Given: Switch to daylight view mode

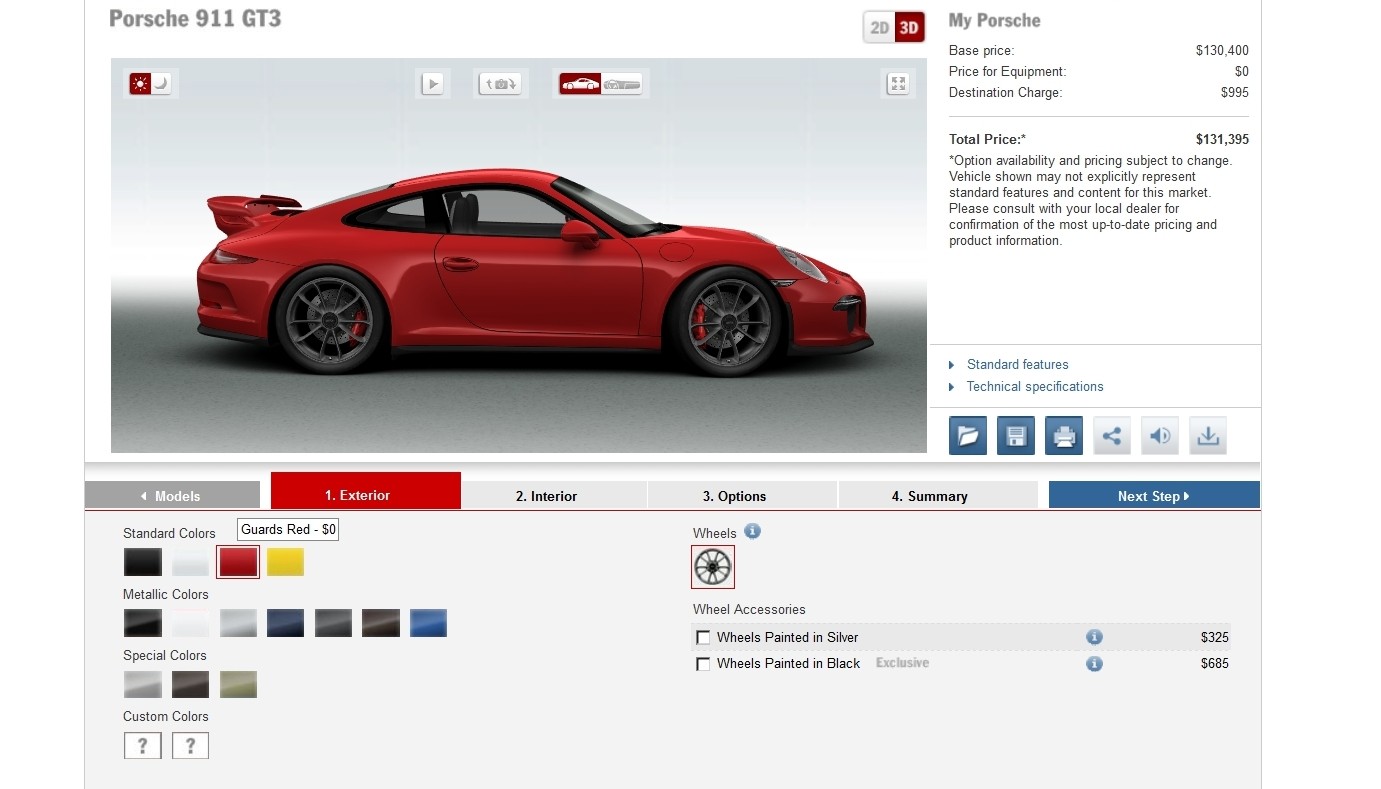Looking at the screenshot, I should (x=140, y=83).
